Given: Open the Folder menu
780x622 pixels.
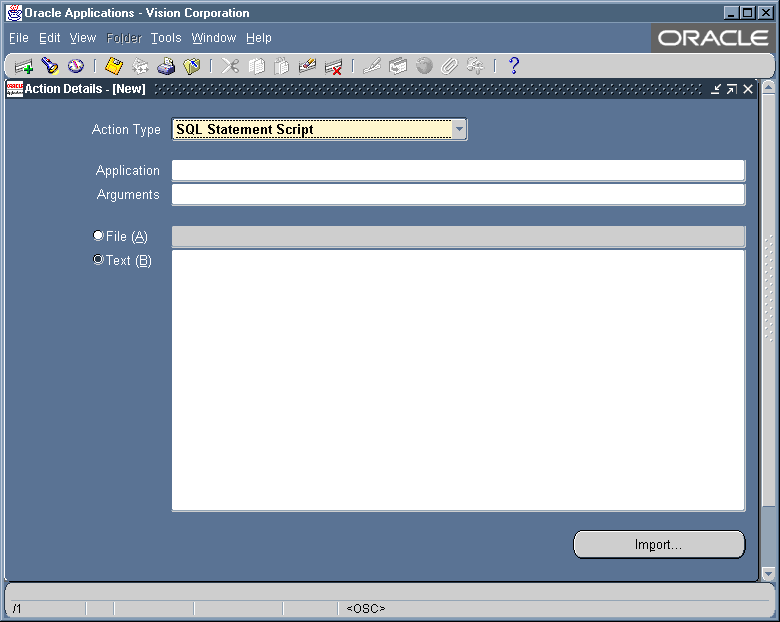Looking at the screenshot, I should pyautogui.click(x=124, y=38).
